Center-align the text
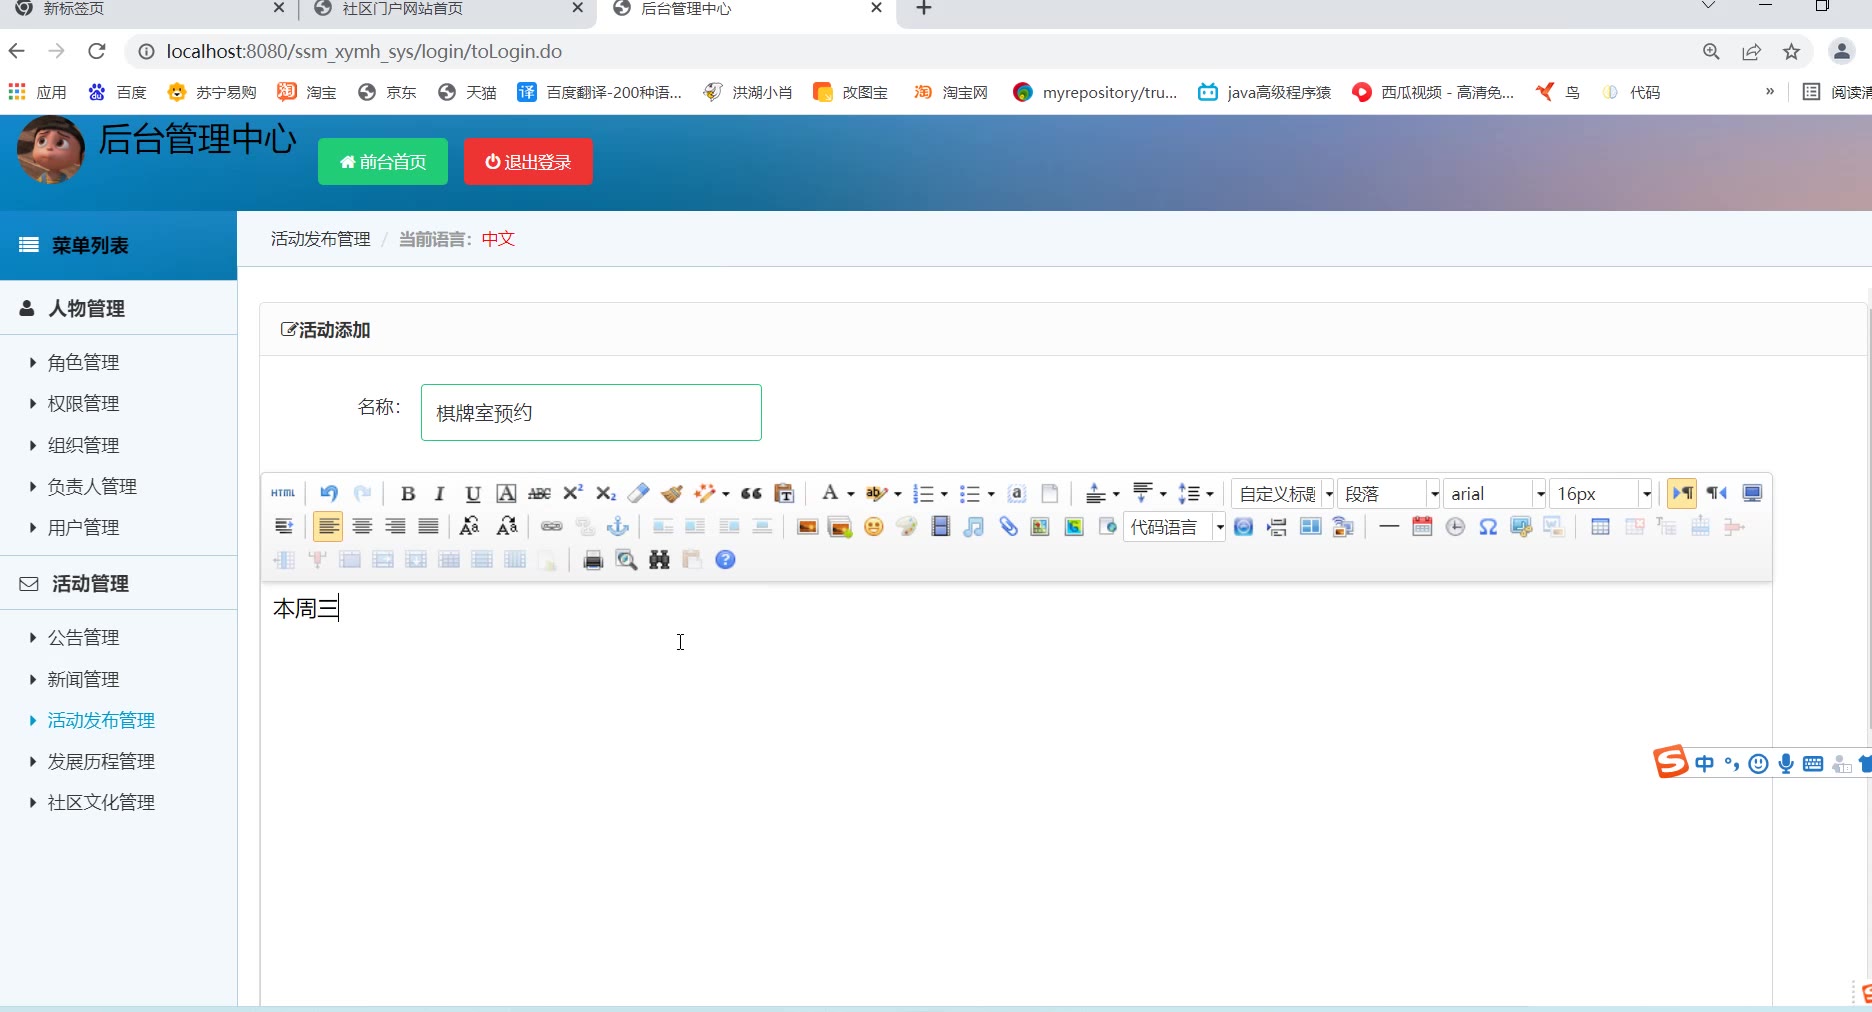The image size is (1872, 1012). coord(362,526)
